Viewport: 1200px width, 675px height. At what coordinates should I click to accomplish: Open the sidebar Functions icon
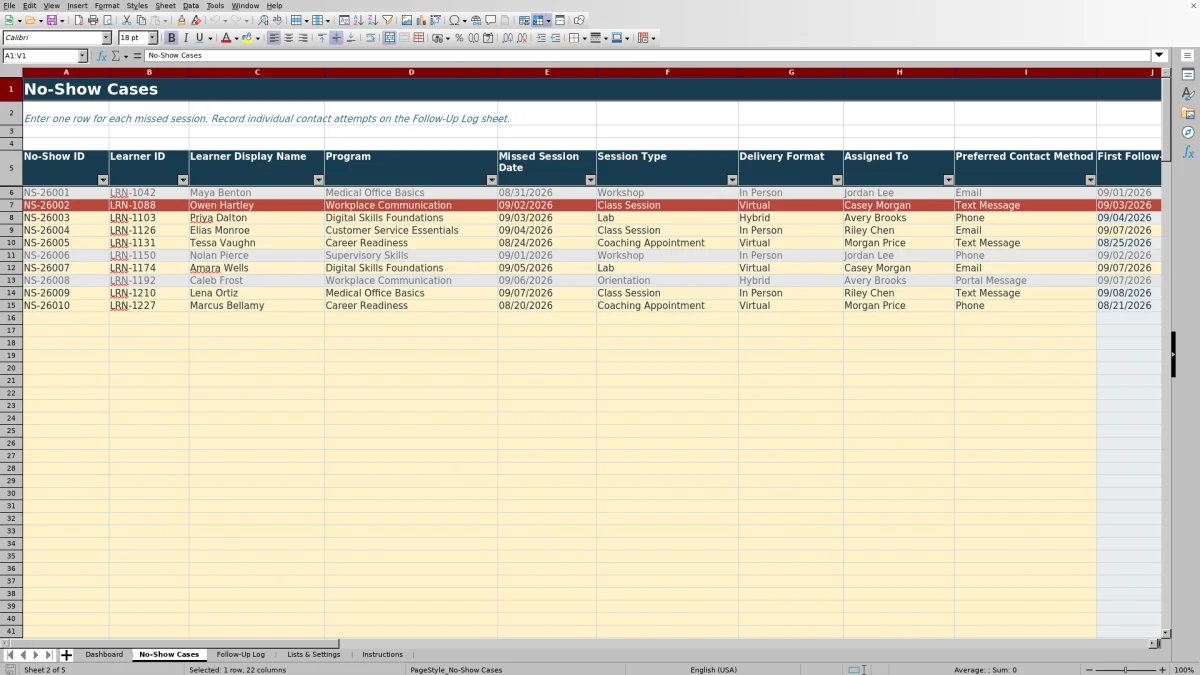(x=1188, y=152)
